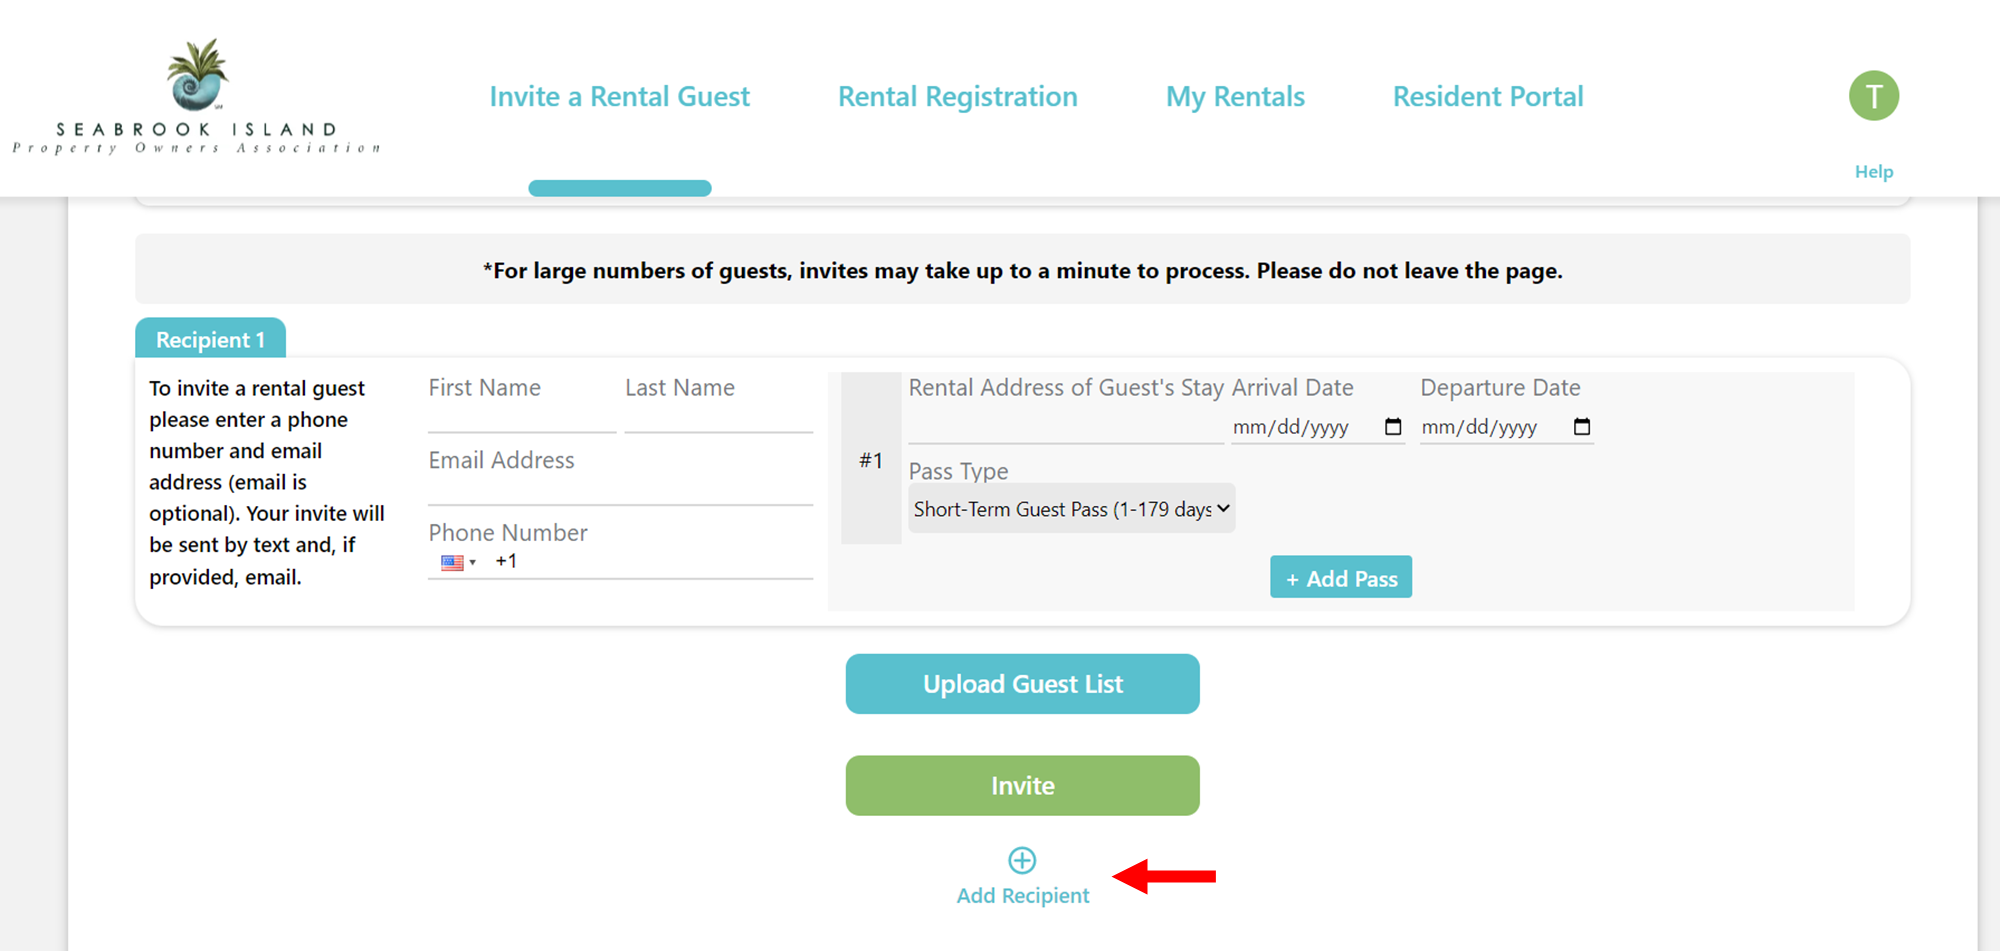Focus the First Name field
The width and height of the screenshot is (2000, 951).
(x=522, y=402)
